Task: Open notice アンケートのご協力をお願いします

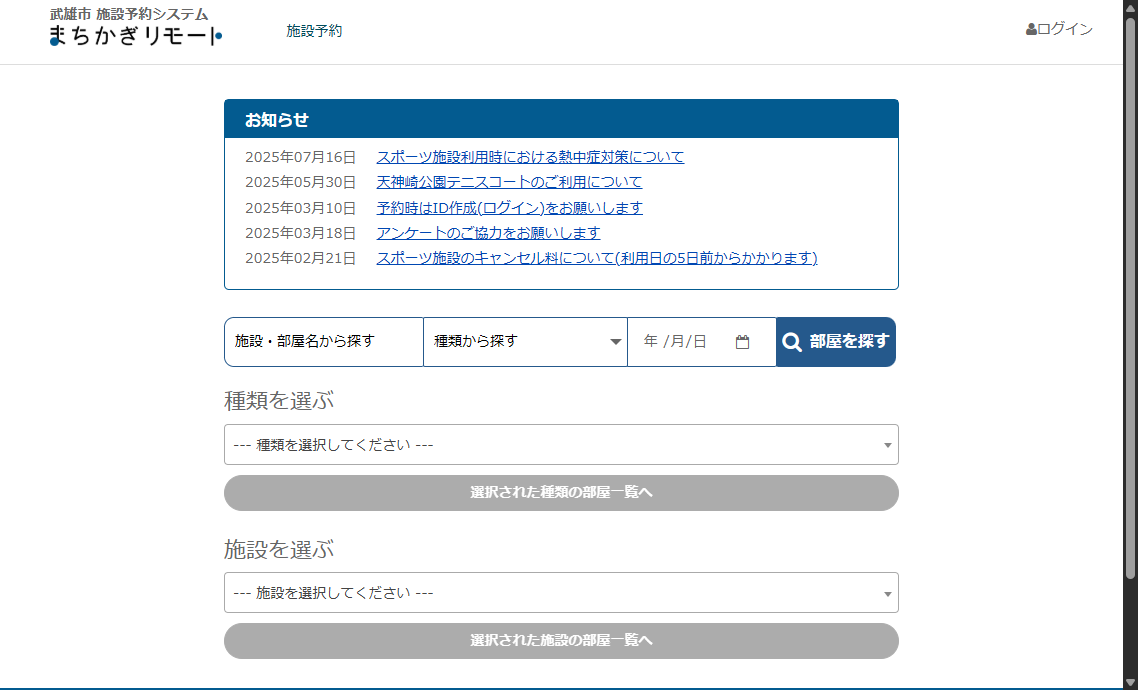Action: pyautogui.click(x=488, y=233)
